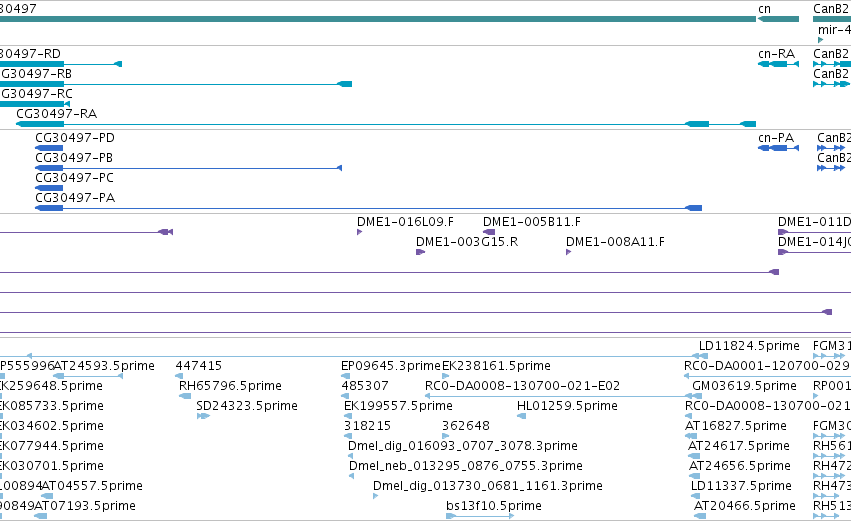Select transcript CG30497-RB
851x521 pixels.
(x=176, y=84)
